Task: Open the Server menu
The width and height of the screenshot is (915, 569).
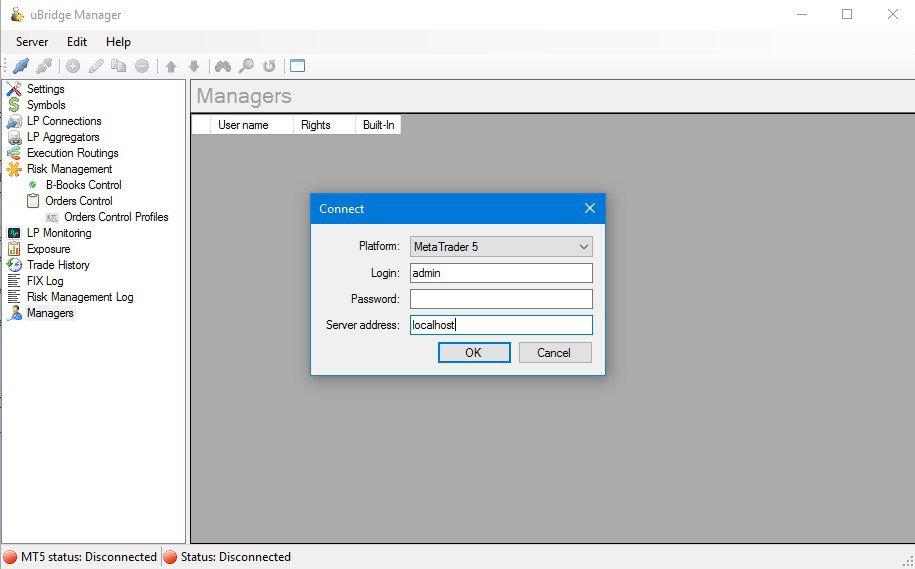Action: point(32,42)
